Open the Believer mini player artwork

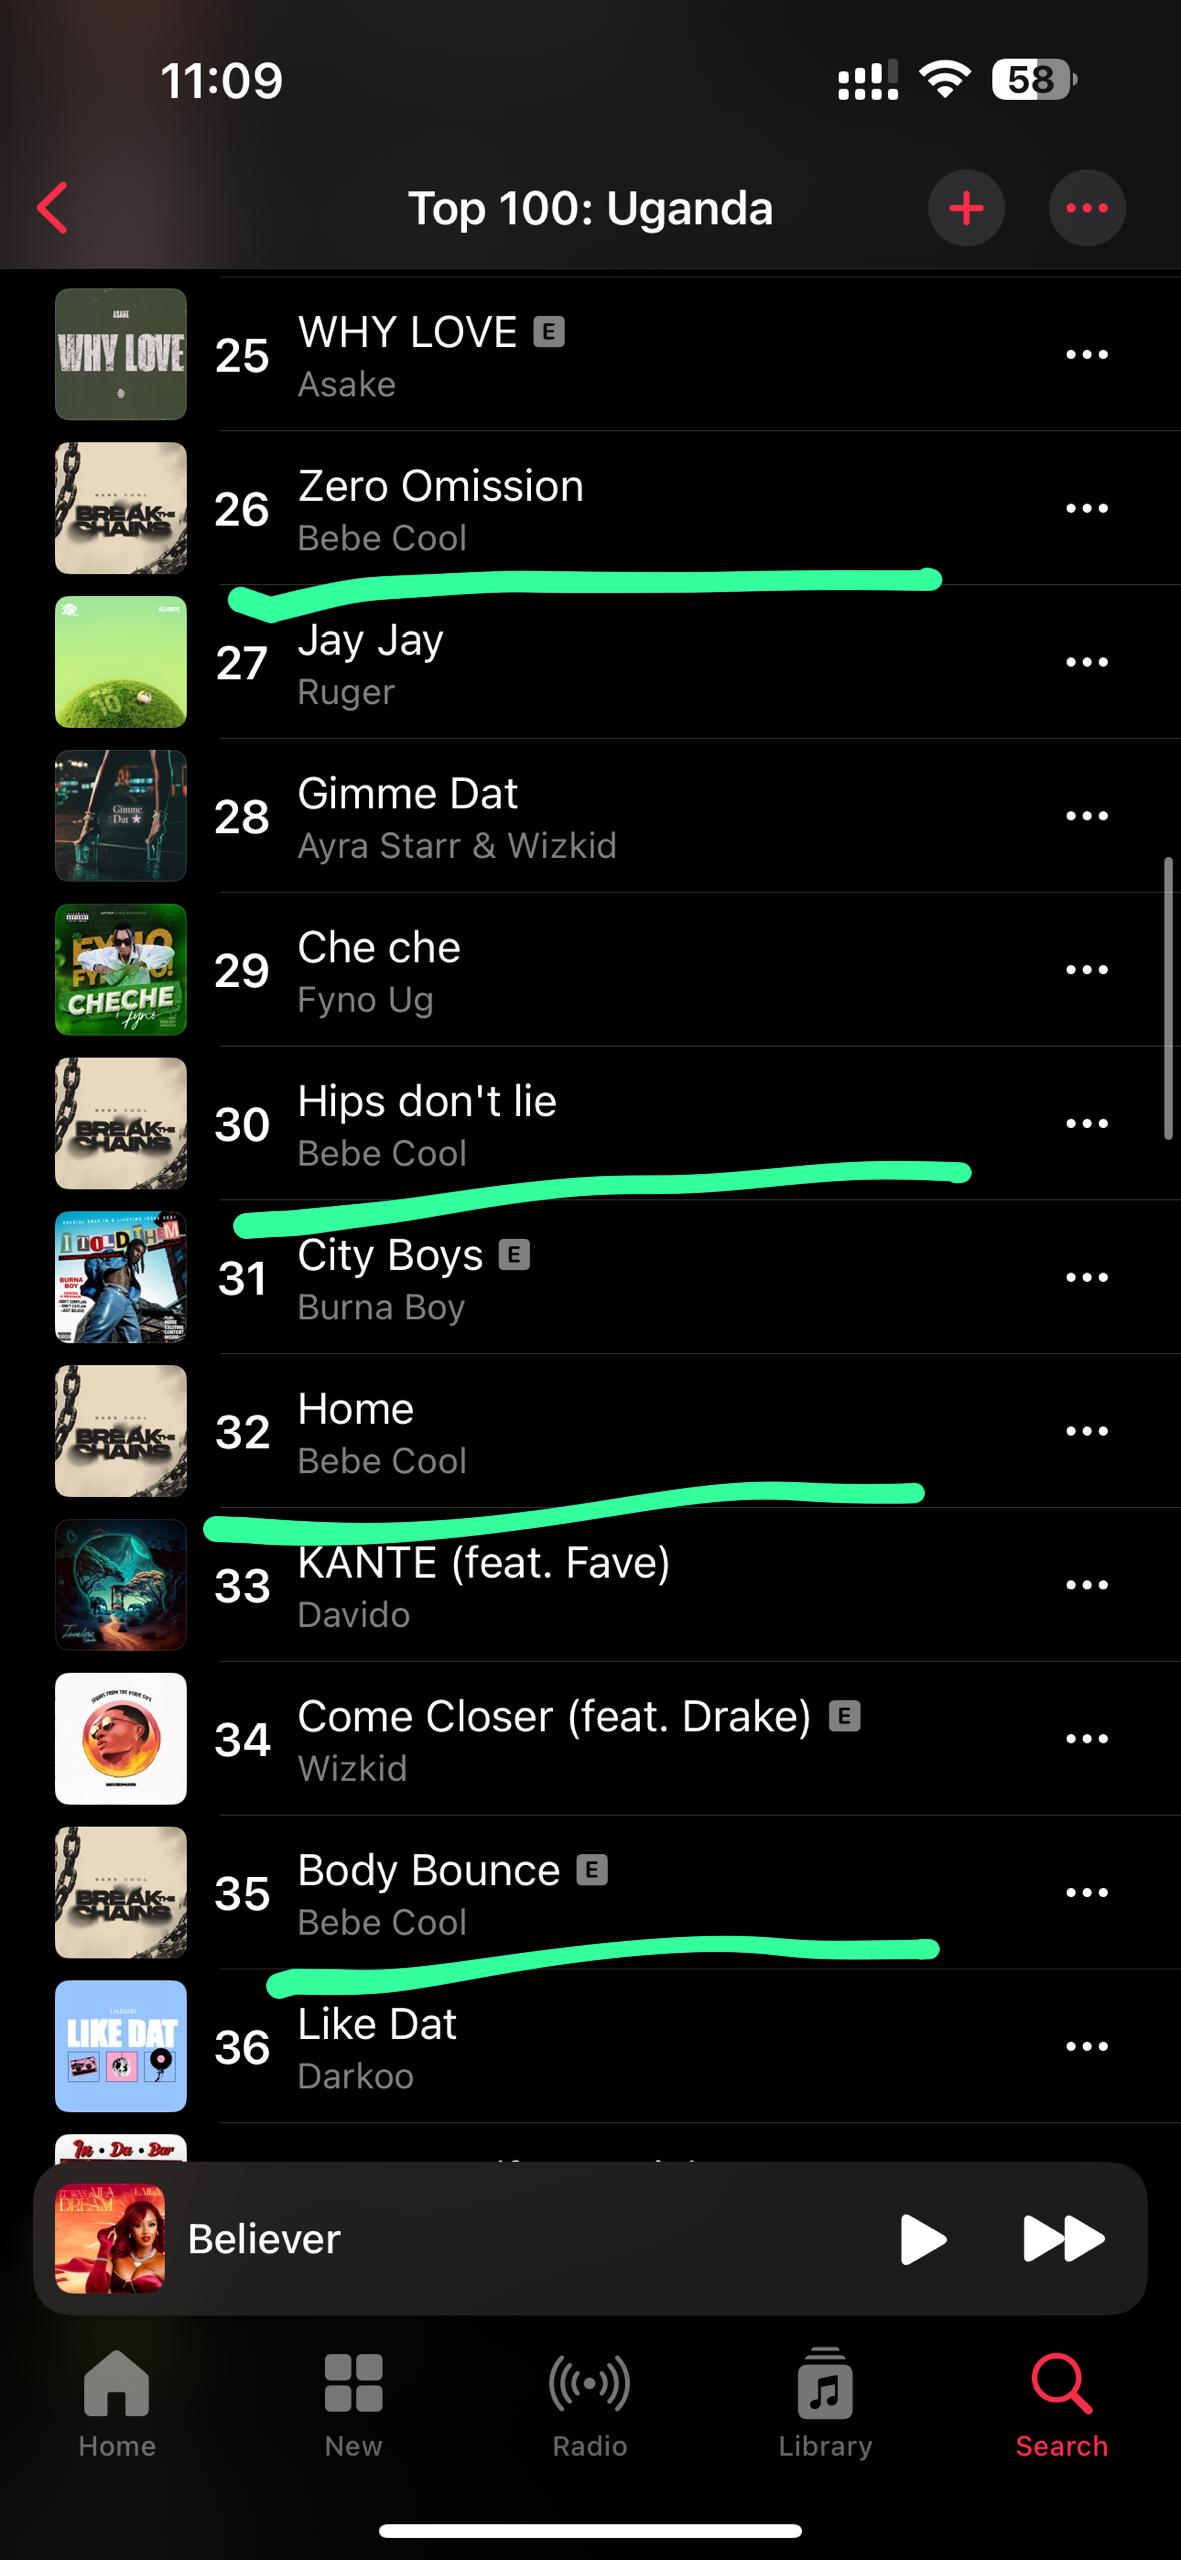pos(110,2238)
